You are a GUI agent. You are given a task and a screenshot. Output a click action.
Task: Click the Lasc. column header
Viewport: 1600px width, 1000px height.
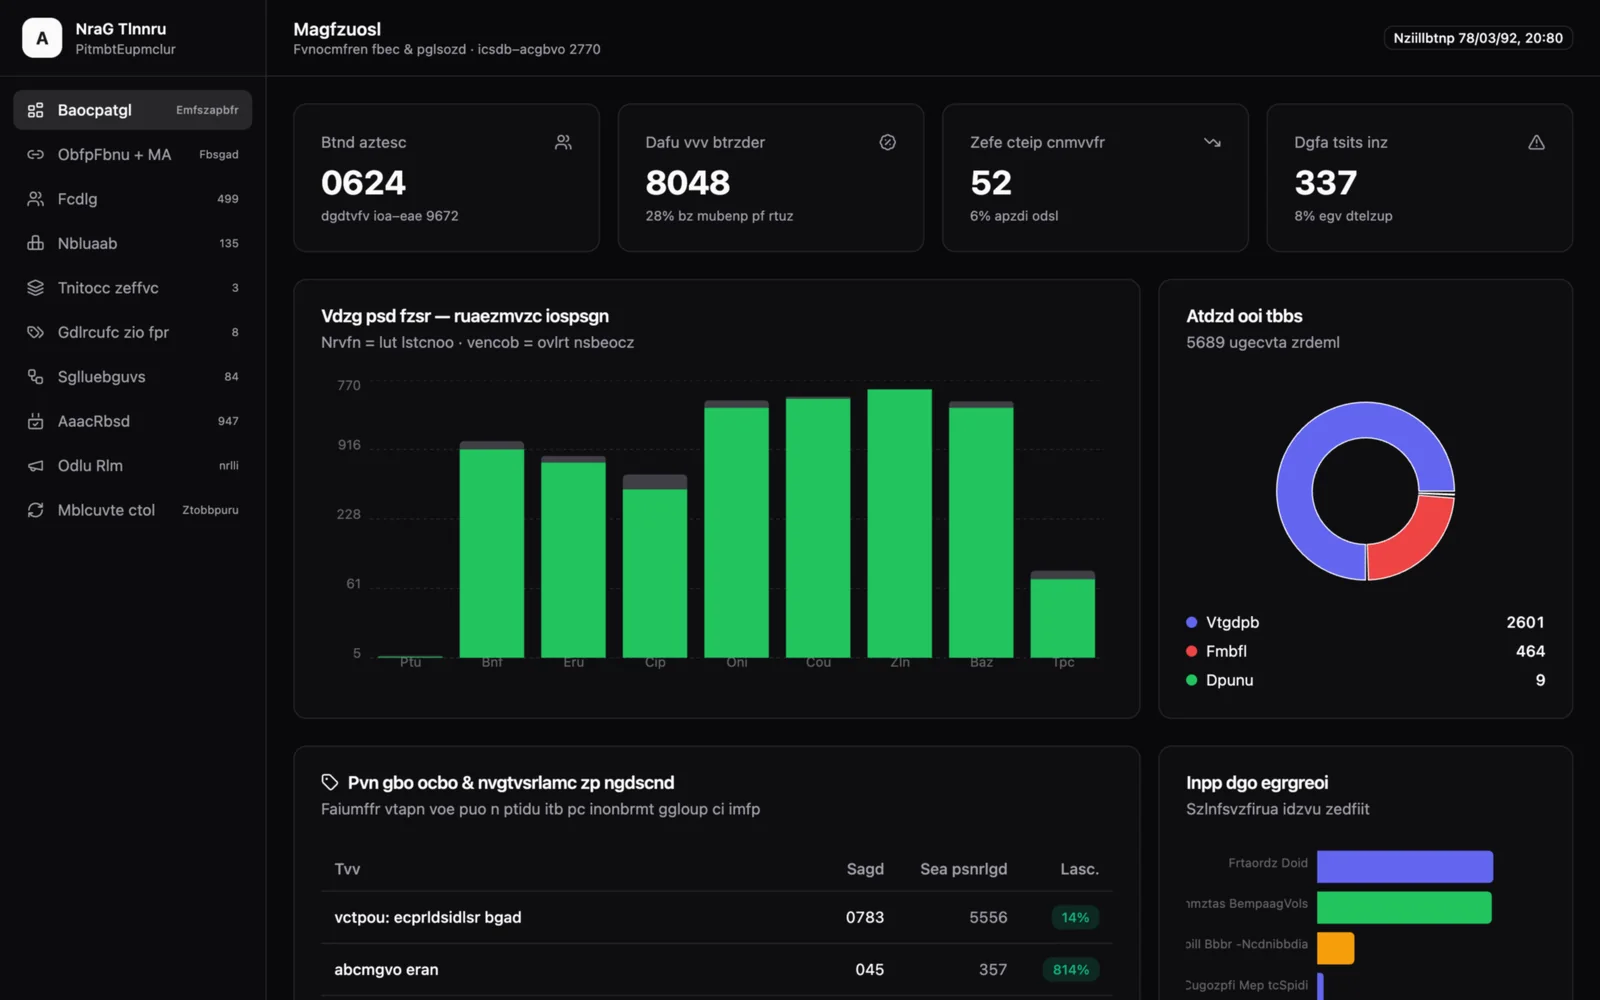click(x=1079, y=869)
